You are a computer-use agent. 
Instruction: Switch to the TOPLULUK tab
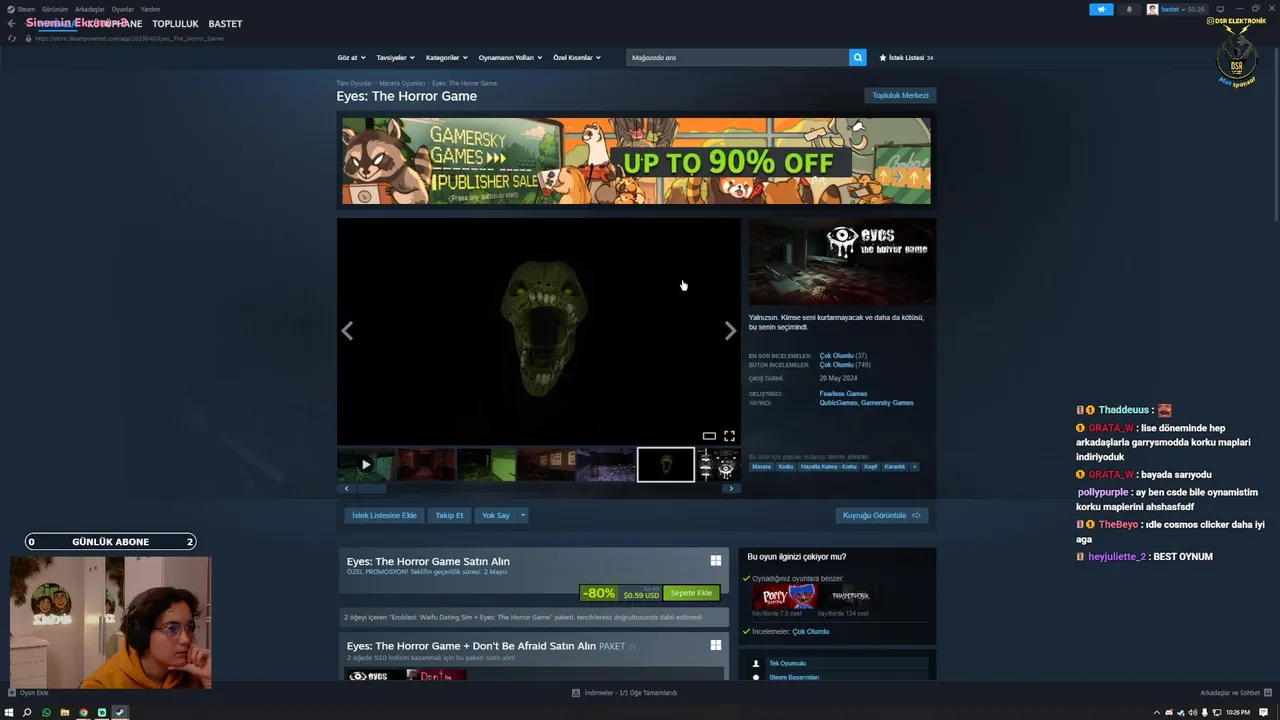click(x=175, y=23)
